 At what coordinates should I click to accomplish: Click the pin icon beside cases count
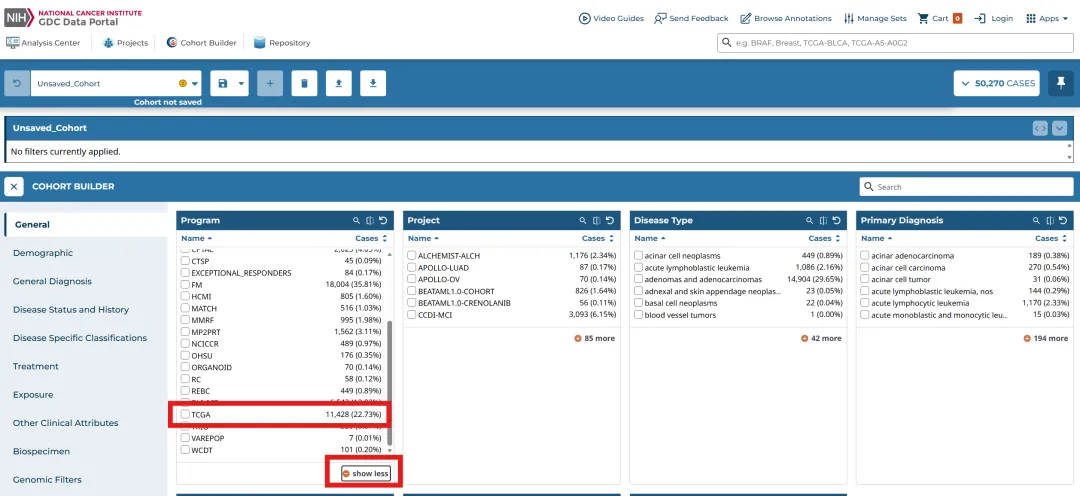pyautogui.click(x=1061, y=83)
